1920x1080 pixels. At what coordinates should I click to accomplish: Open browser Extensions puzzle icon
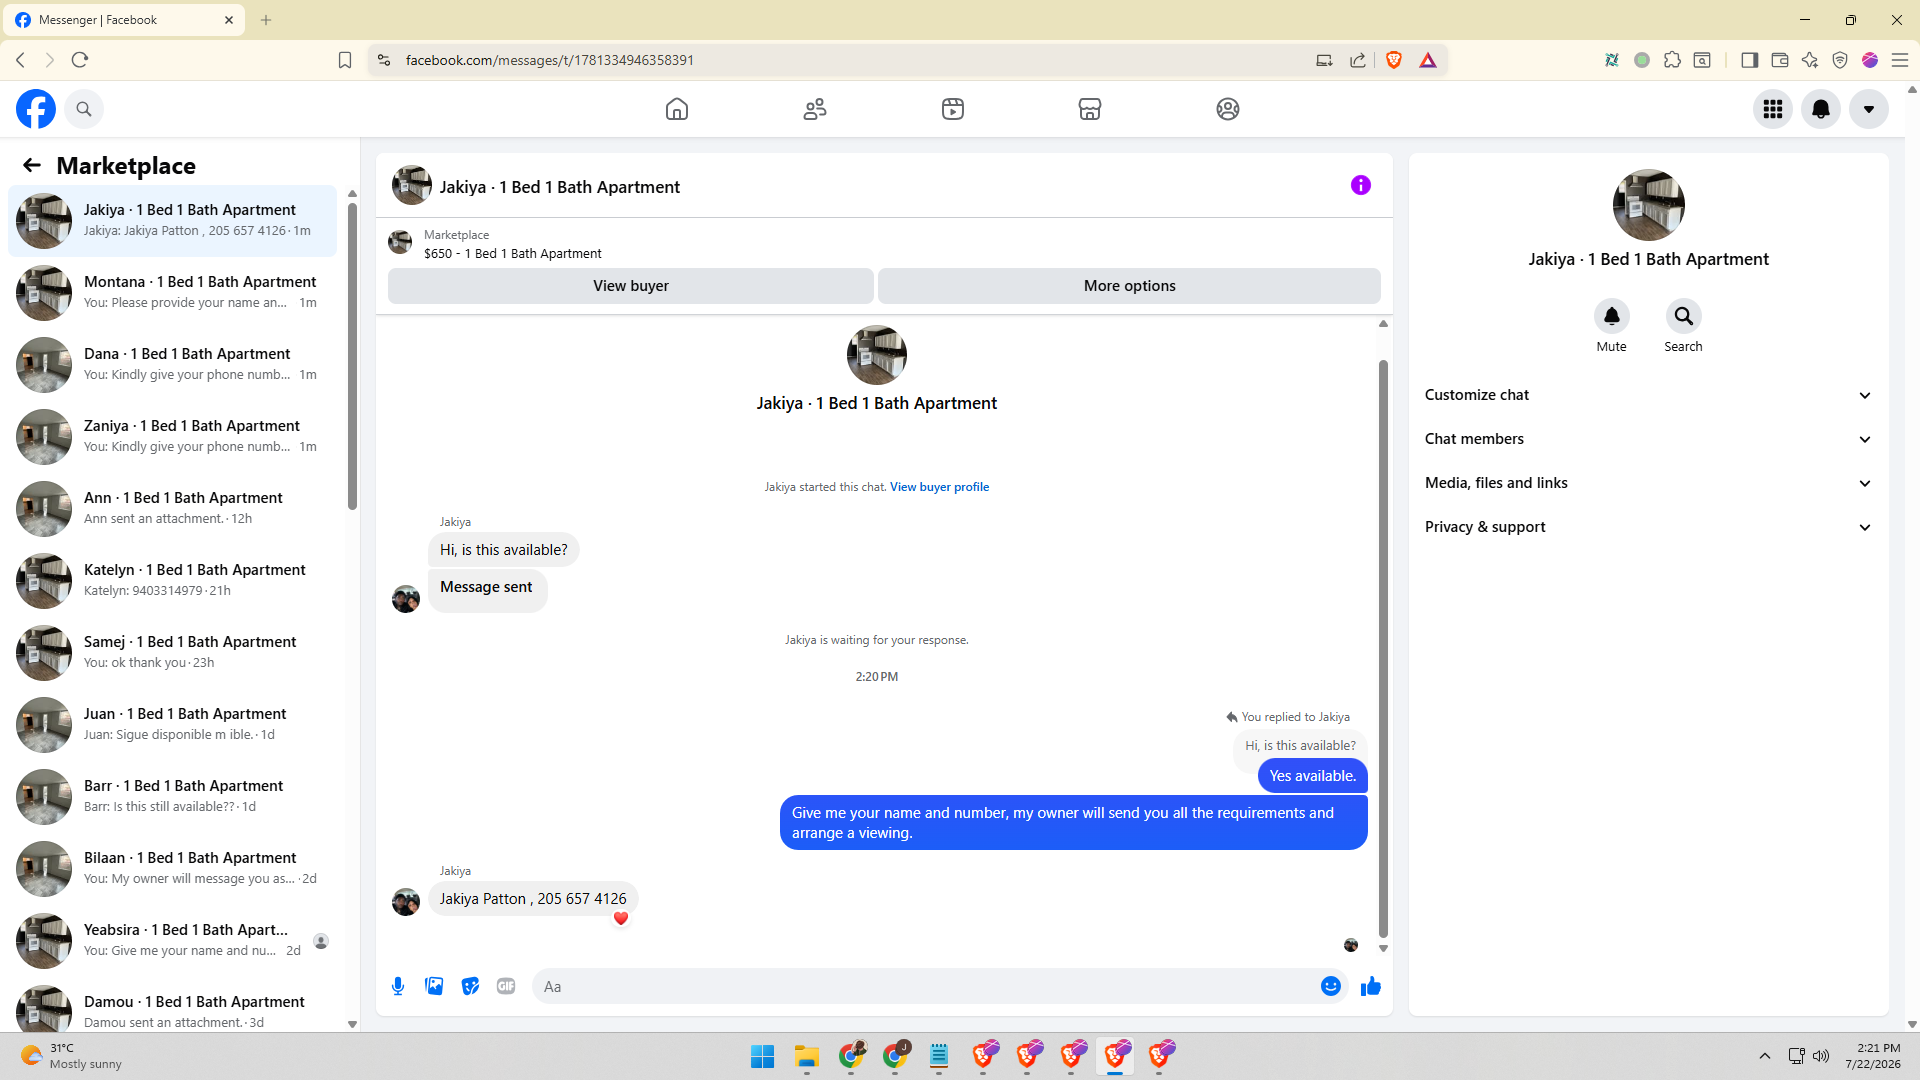[x=1672, y=60]
